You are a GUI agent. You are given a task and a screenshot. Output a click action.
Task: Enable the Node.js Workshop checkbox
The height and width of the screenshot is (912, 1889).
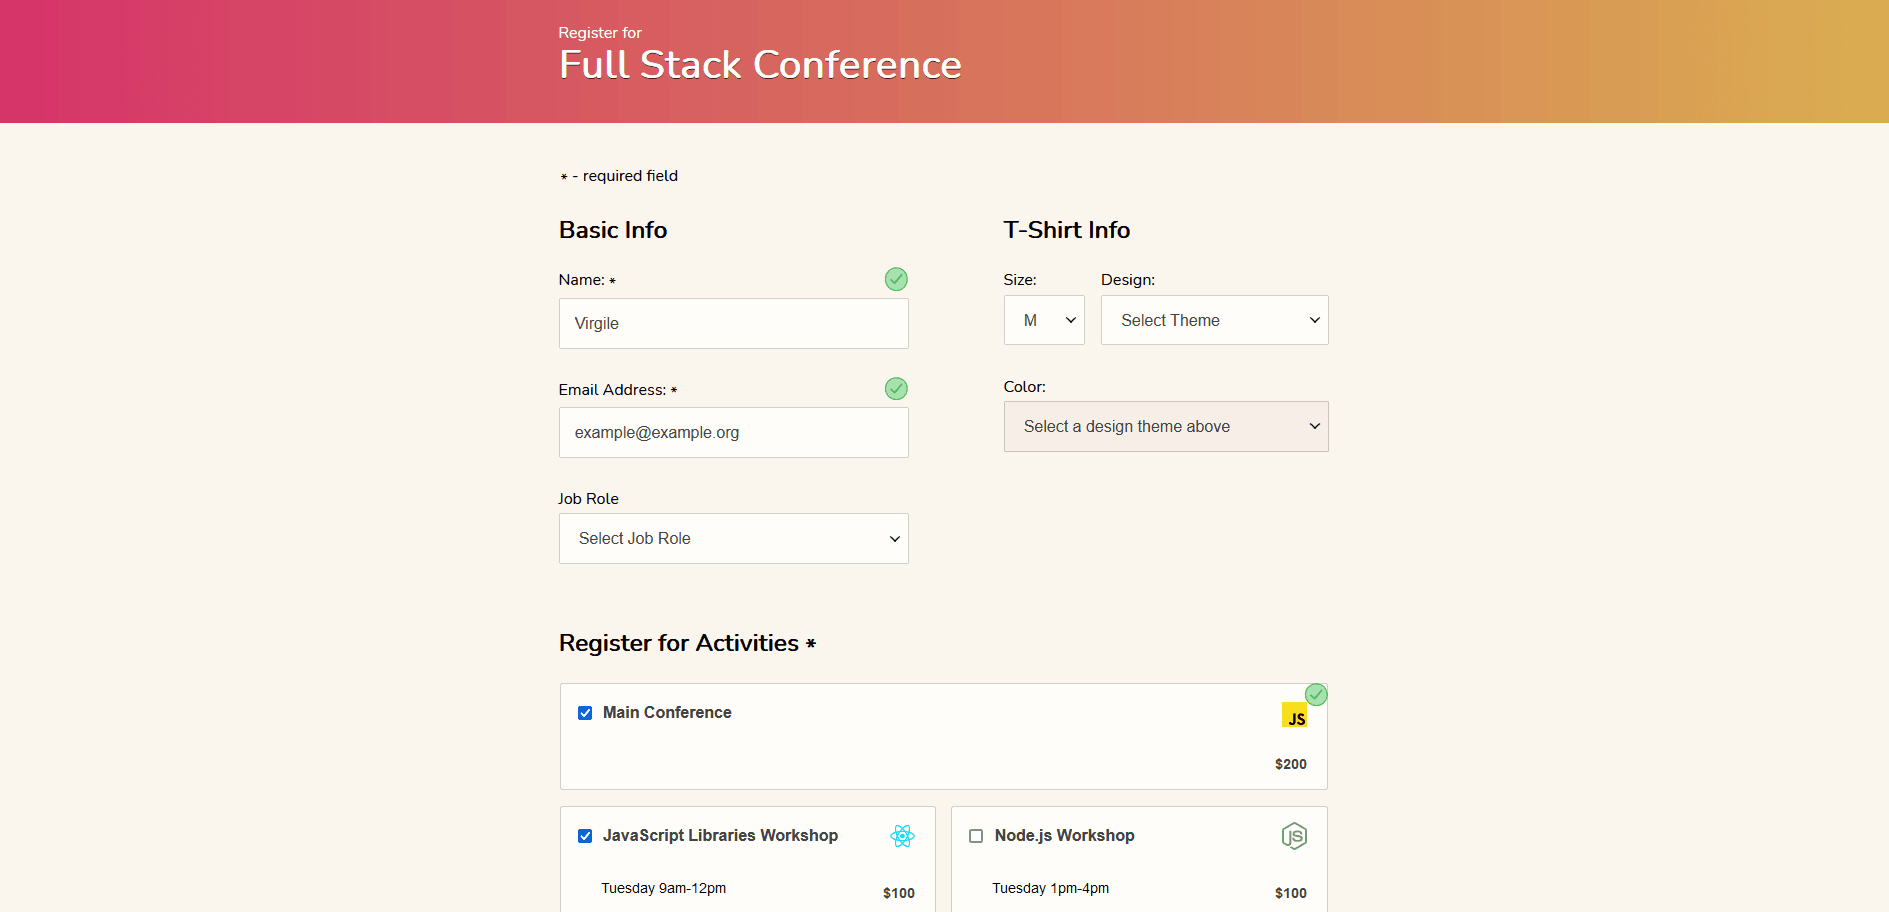[976, 836]
